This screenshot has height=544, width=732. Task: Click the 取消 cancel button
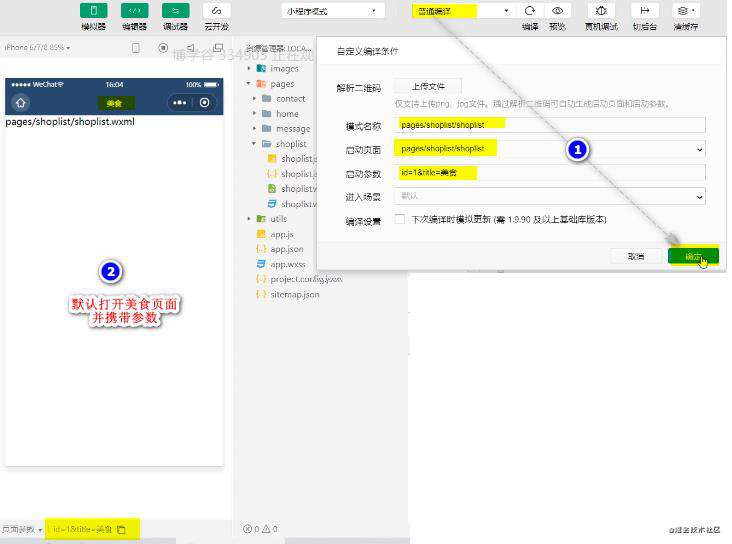coord(636,256)
